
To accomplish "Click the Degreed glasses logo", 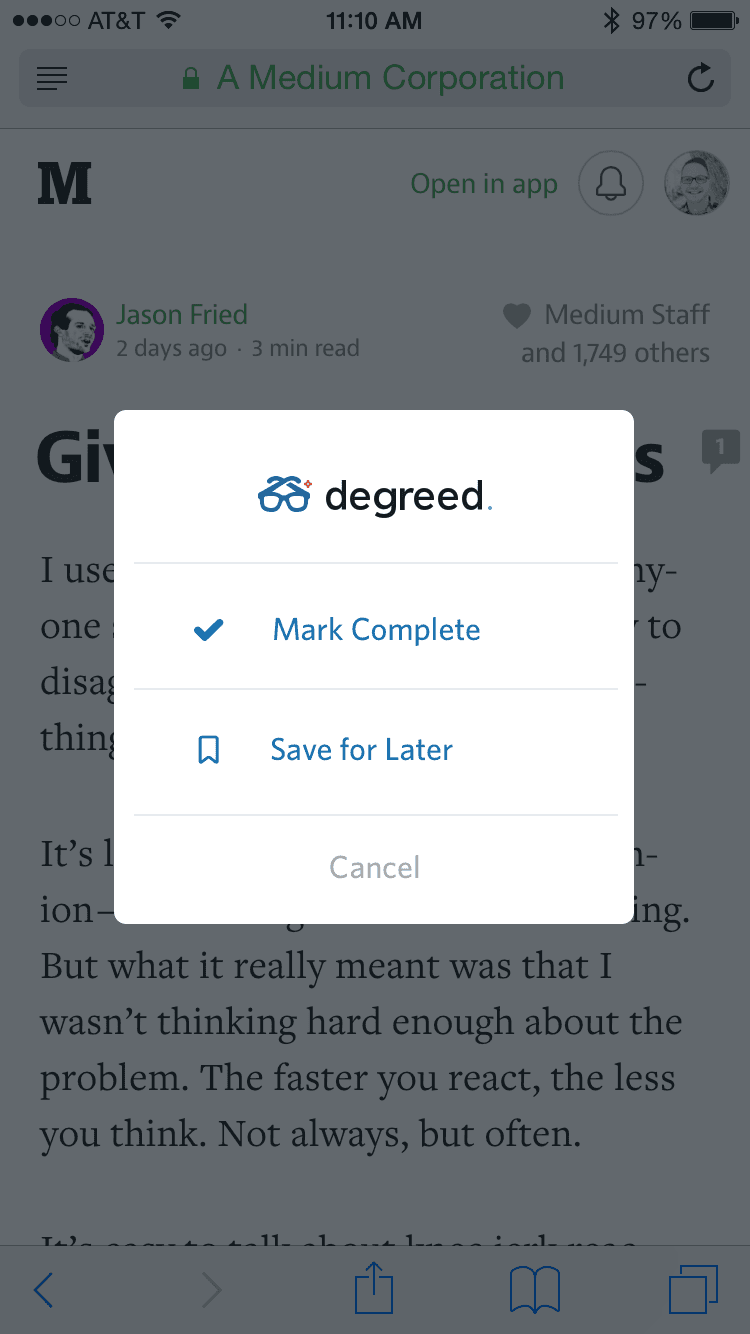I will [285, 495].
